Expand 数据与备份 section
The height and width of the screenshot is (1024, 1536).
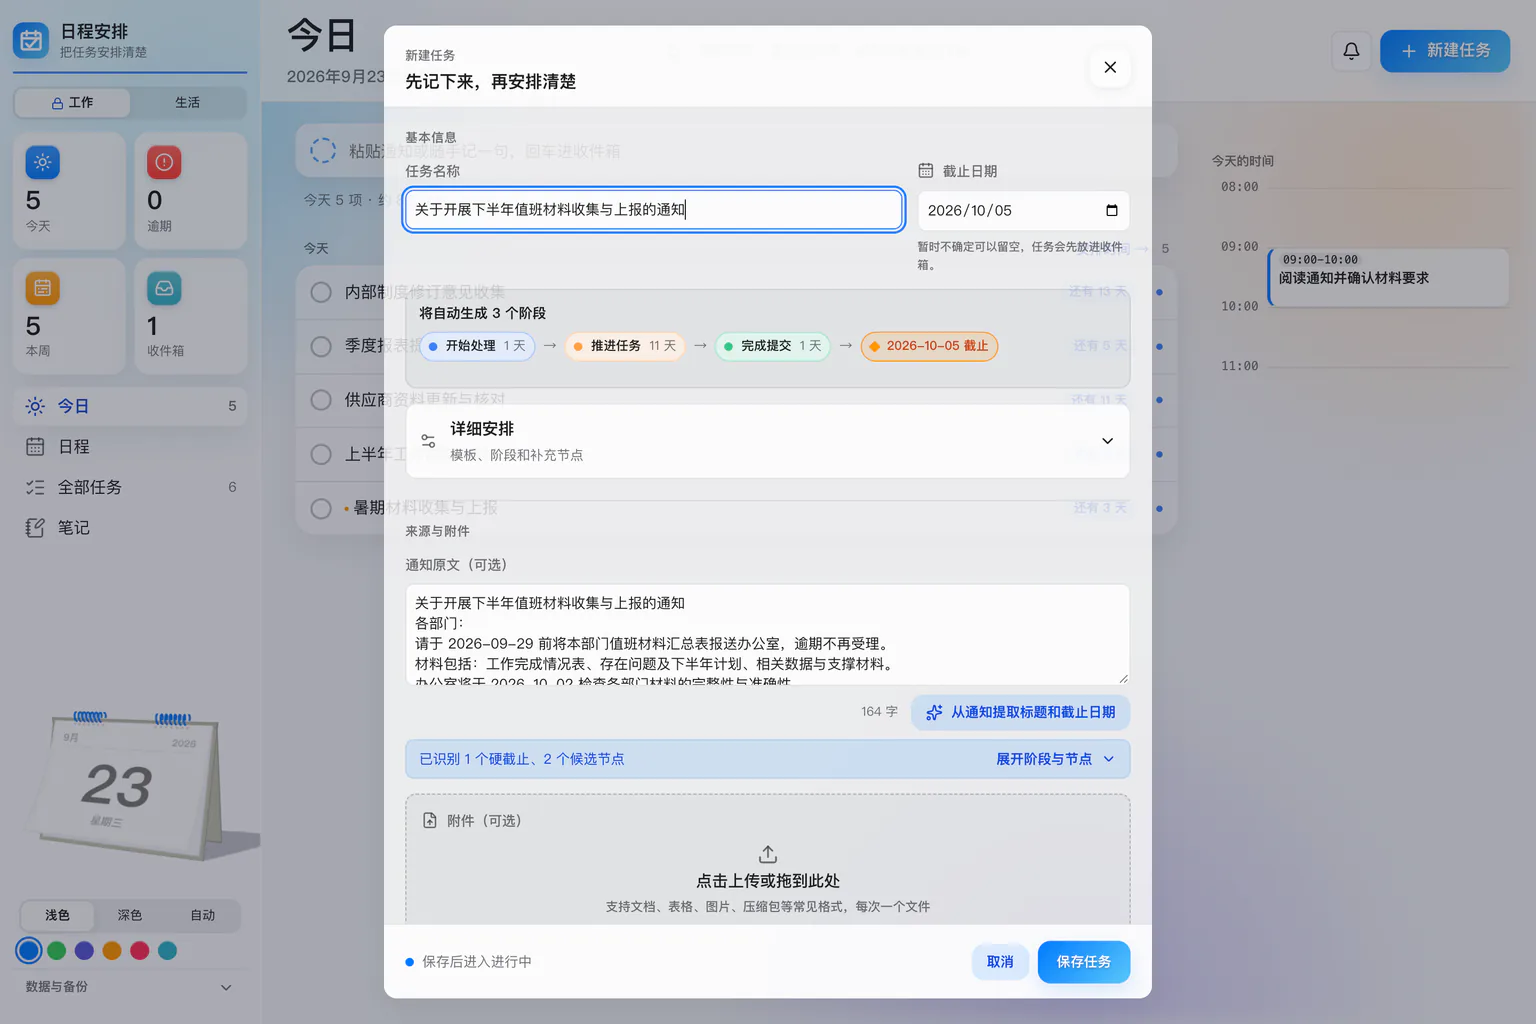[130, 987]
